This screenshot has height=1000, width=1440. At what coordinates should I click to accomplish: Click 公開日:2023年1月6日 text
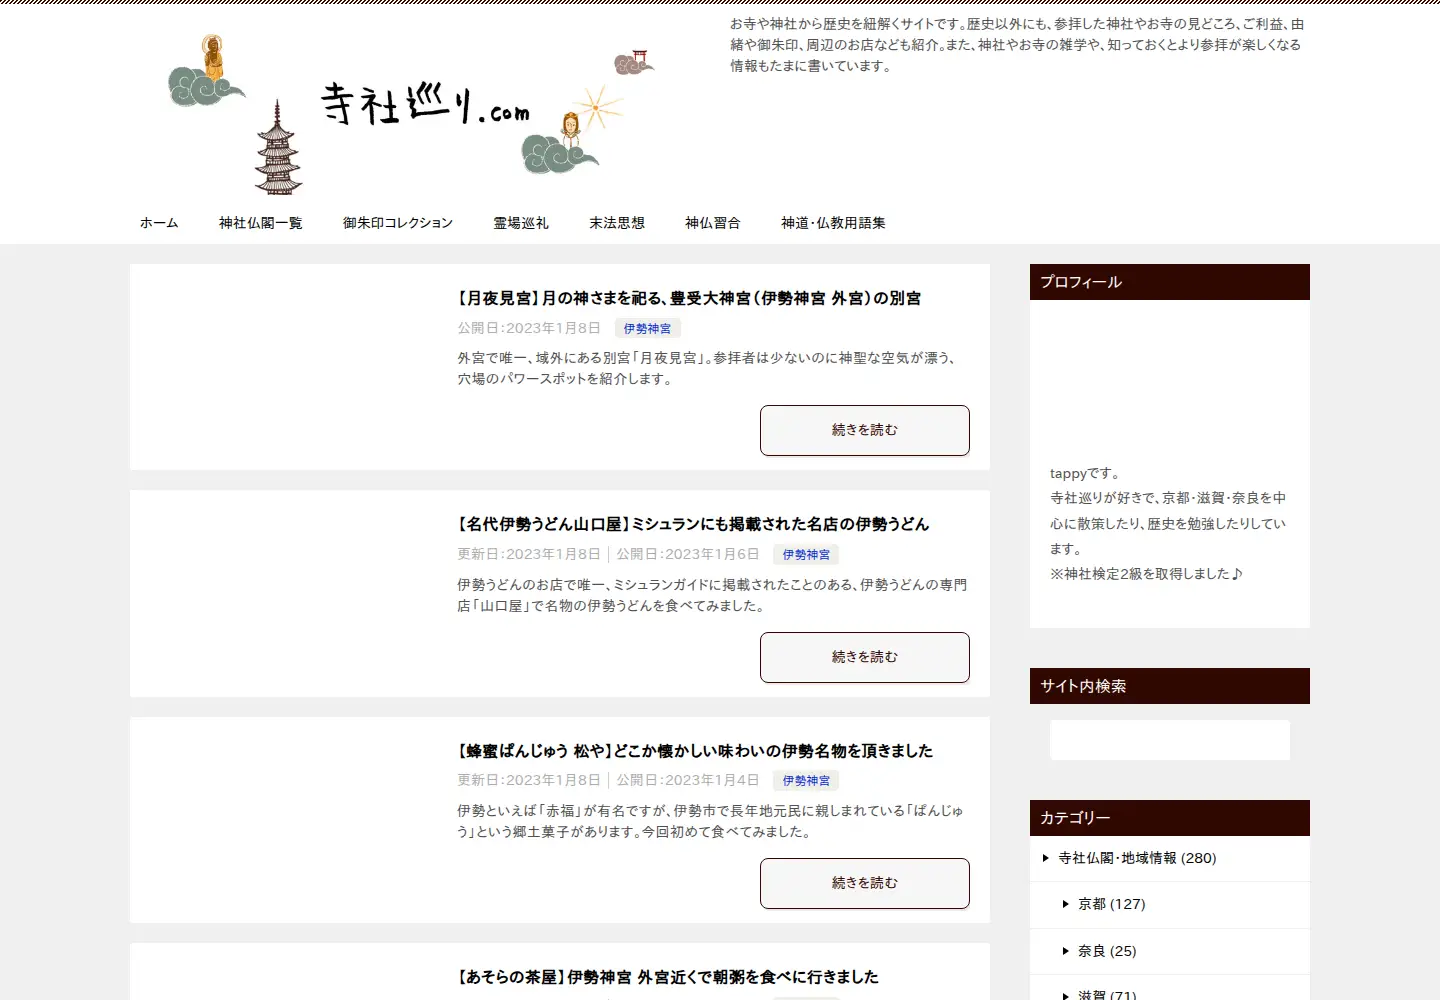[x=688, y=554]
